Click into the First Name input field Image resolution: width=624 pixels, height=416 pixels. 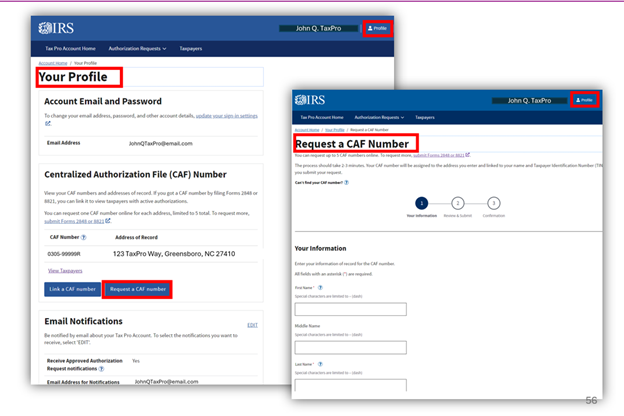pyautogui.click(x=351, y=309)
